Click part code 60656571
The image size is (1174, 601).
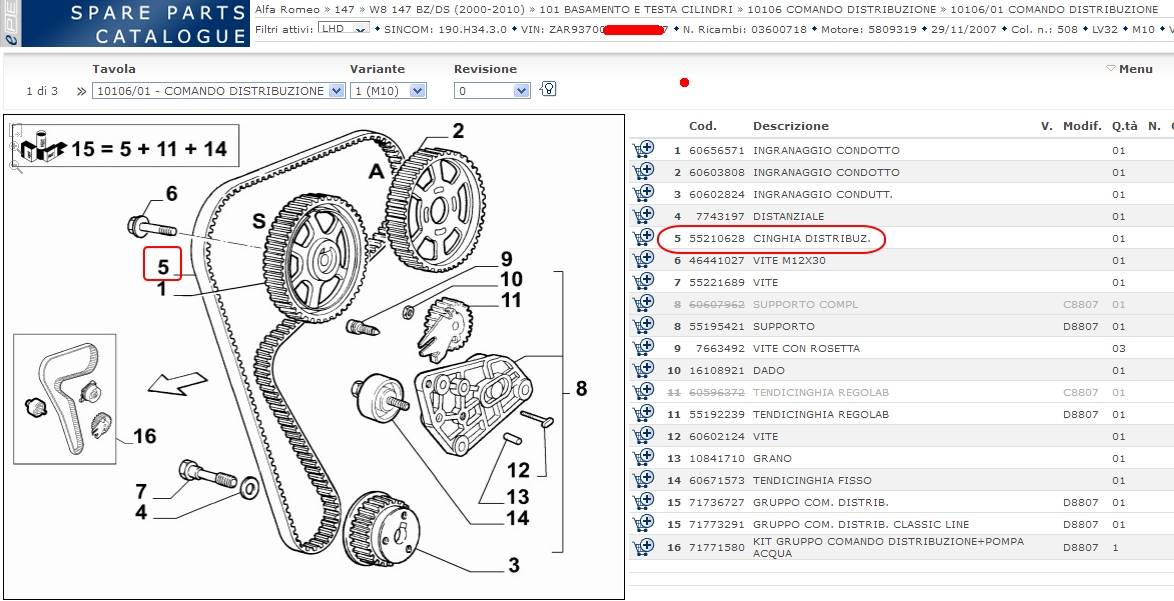click(717, 150)
